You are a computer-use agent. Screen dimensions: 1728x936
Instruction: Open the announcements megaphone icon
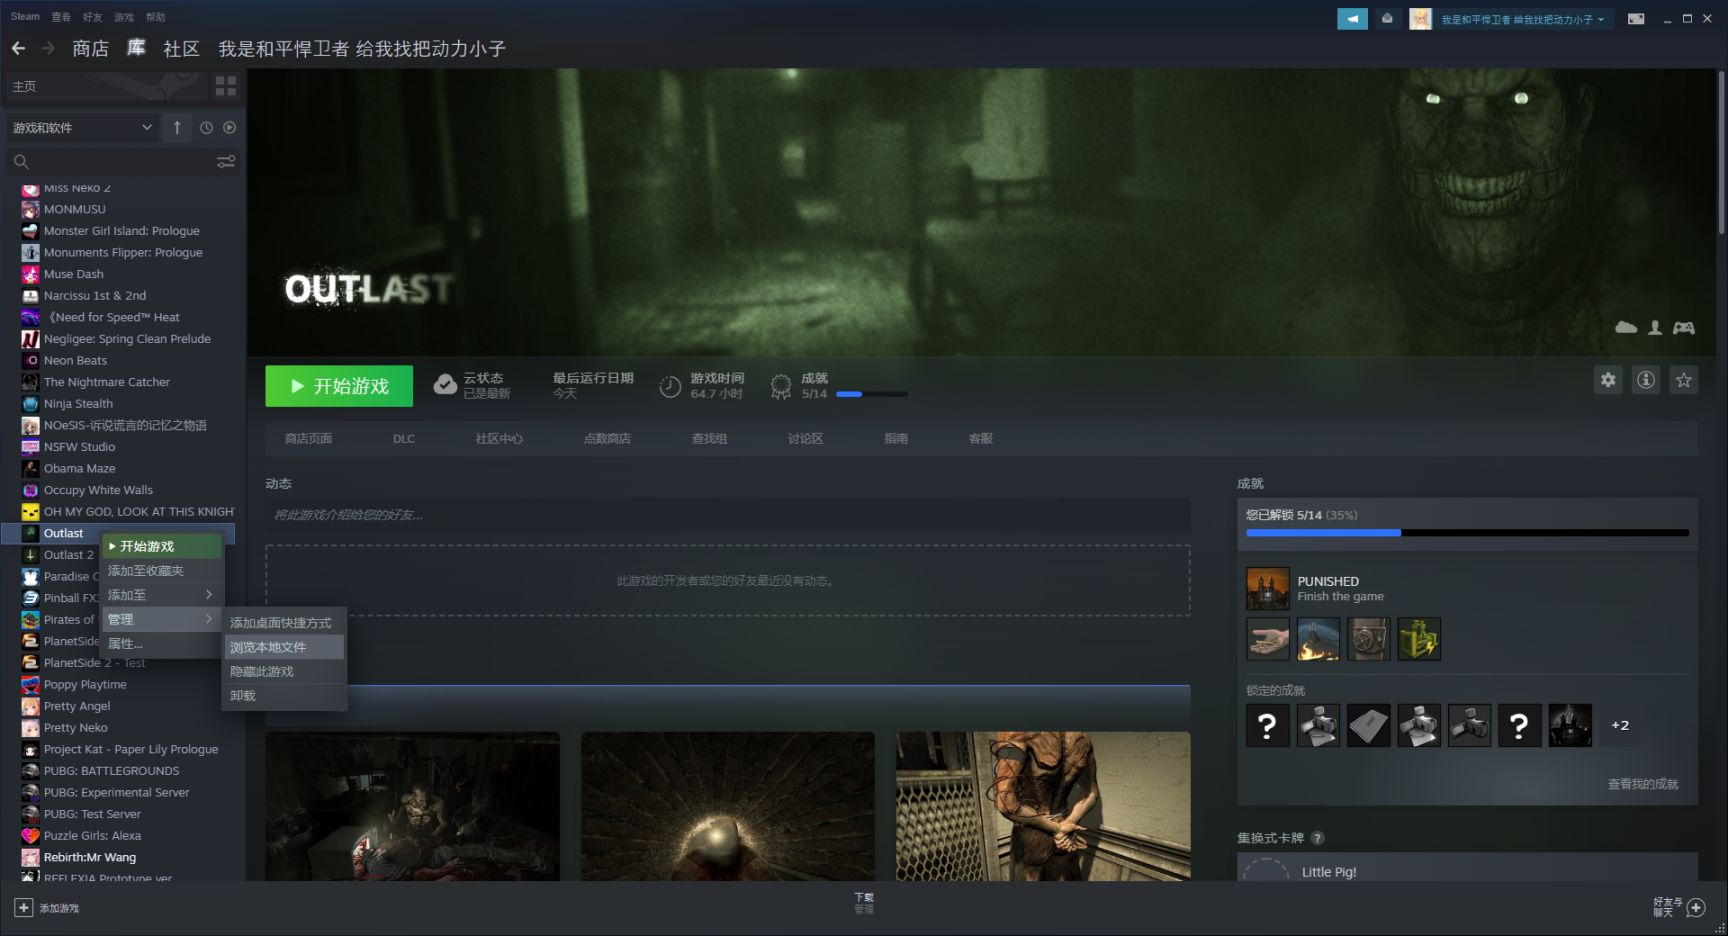tap(1352, 19)
